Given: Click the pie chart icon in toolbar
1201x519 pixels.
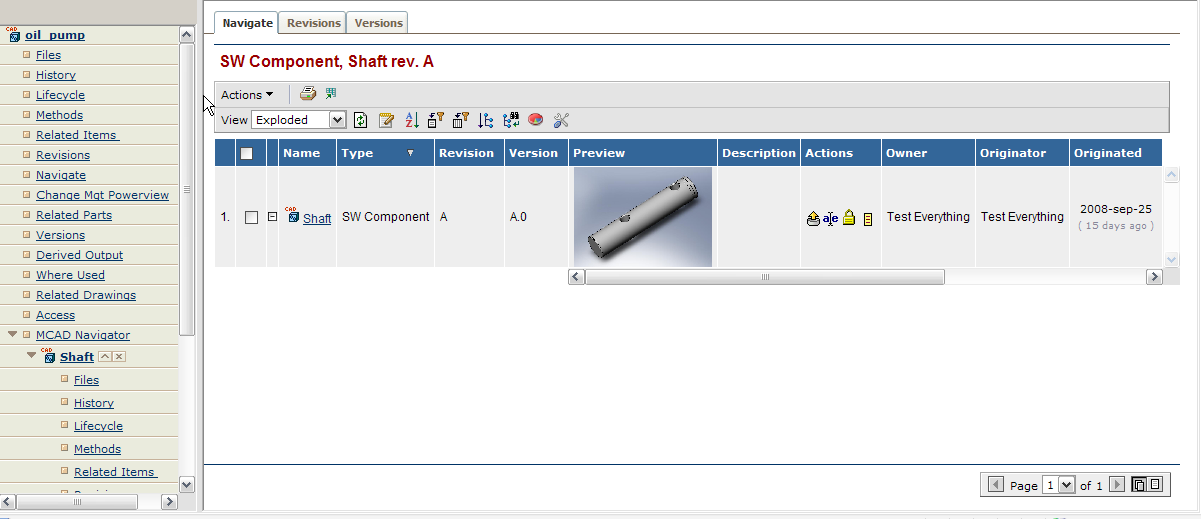Looking at the screenshot, I should pos(536,120).
